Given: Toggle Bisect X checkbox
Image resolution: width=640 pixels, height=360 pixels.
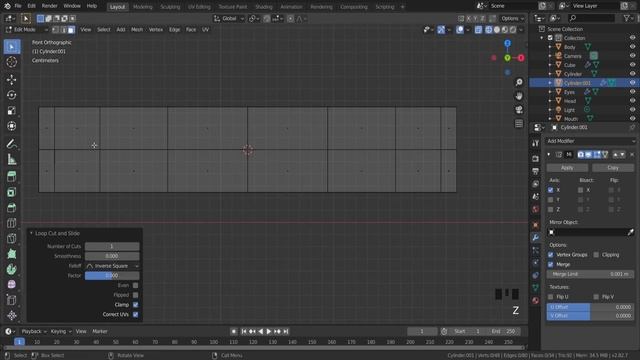Looking at the screenshot, I should (580, 190).
